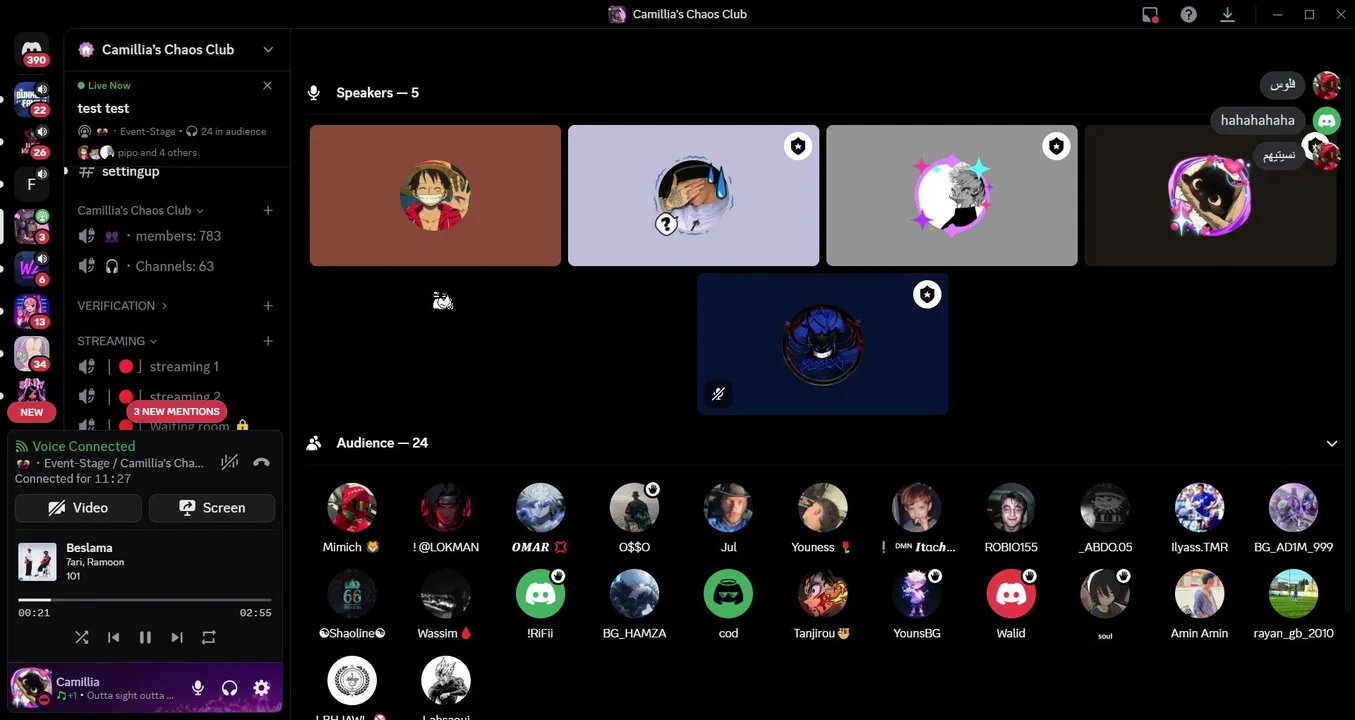Open Camillia's Chaos Club server dropdown menu

pos(268,49)
